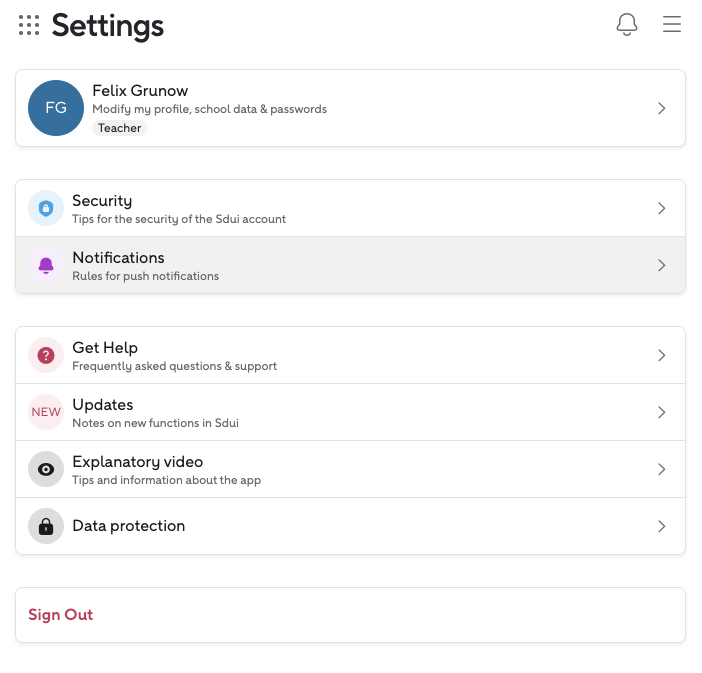The image size is (702, 673).
Task: Expand the Data protection row chevron
Action: click(661, 526)
